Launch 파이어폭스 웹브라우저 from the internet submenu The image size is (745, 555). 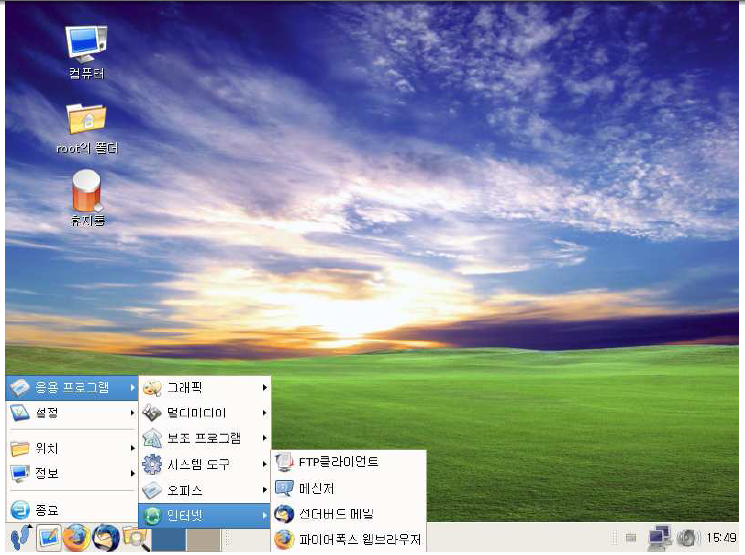tap(349, 539)
